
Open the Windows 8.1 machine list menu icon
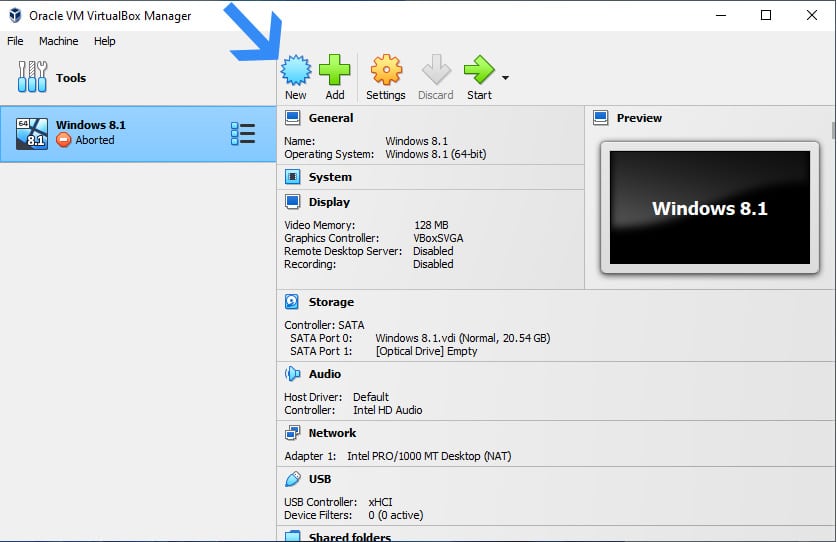243,133
